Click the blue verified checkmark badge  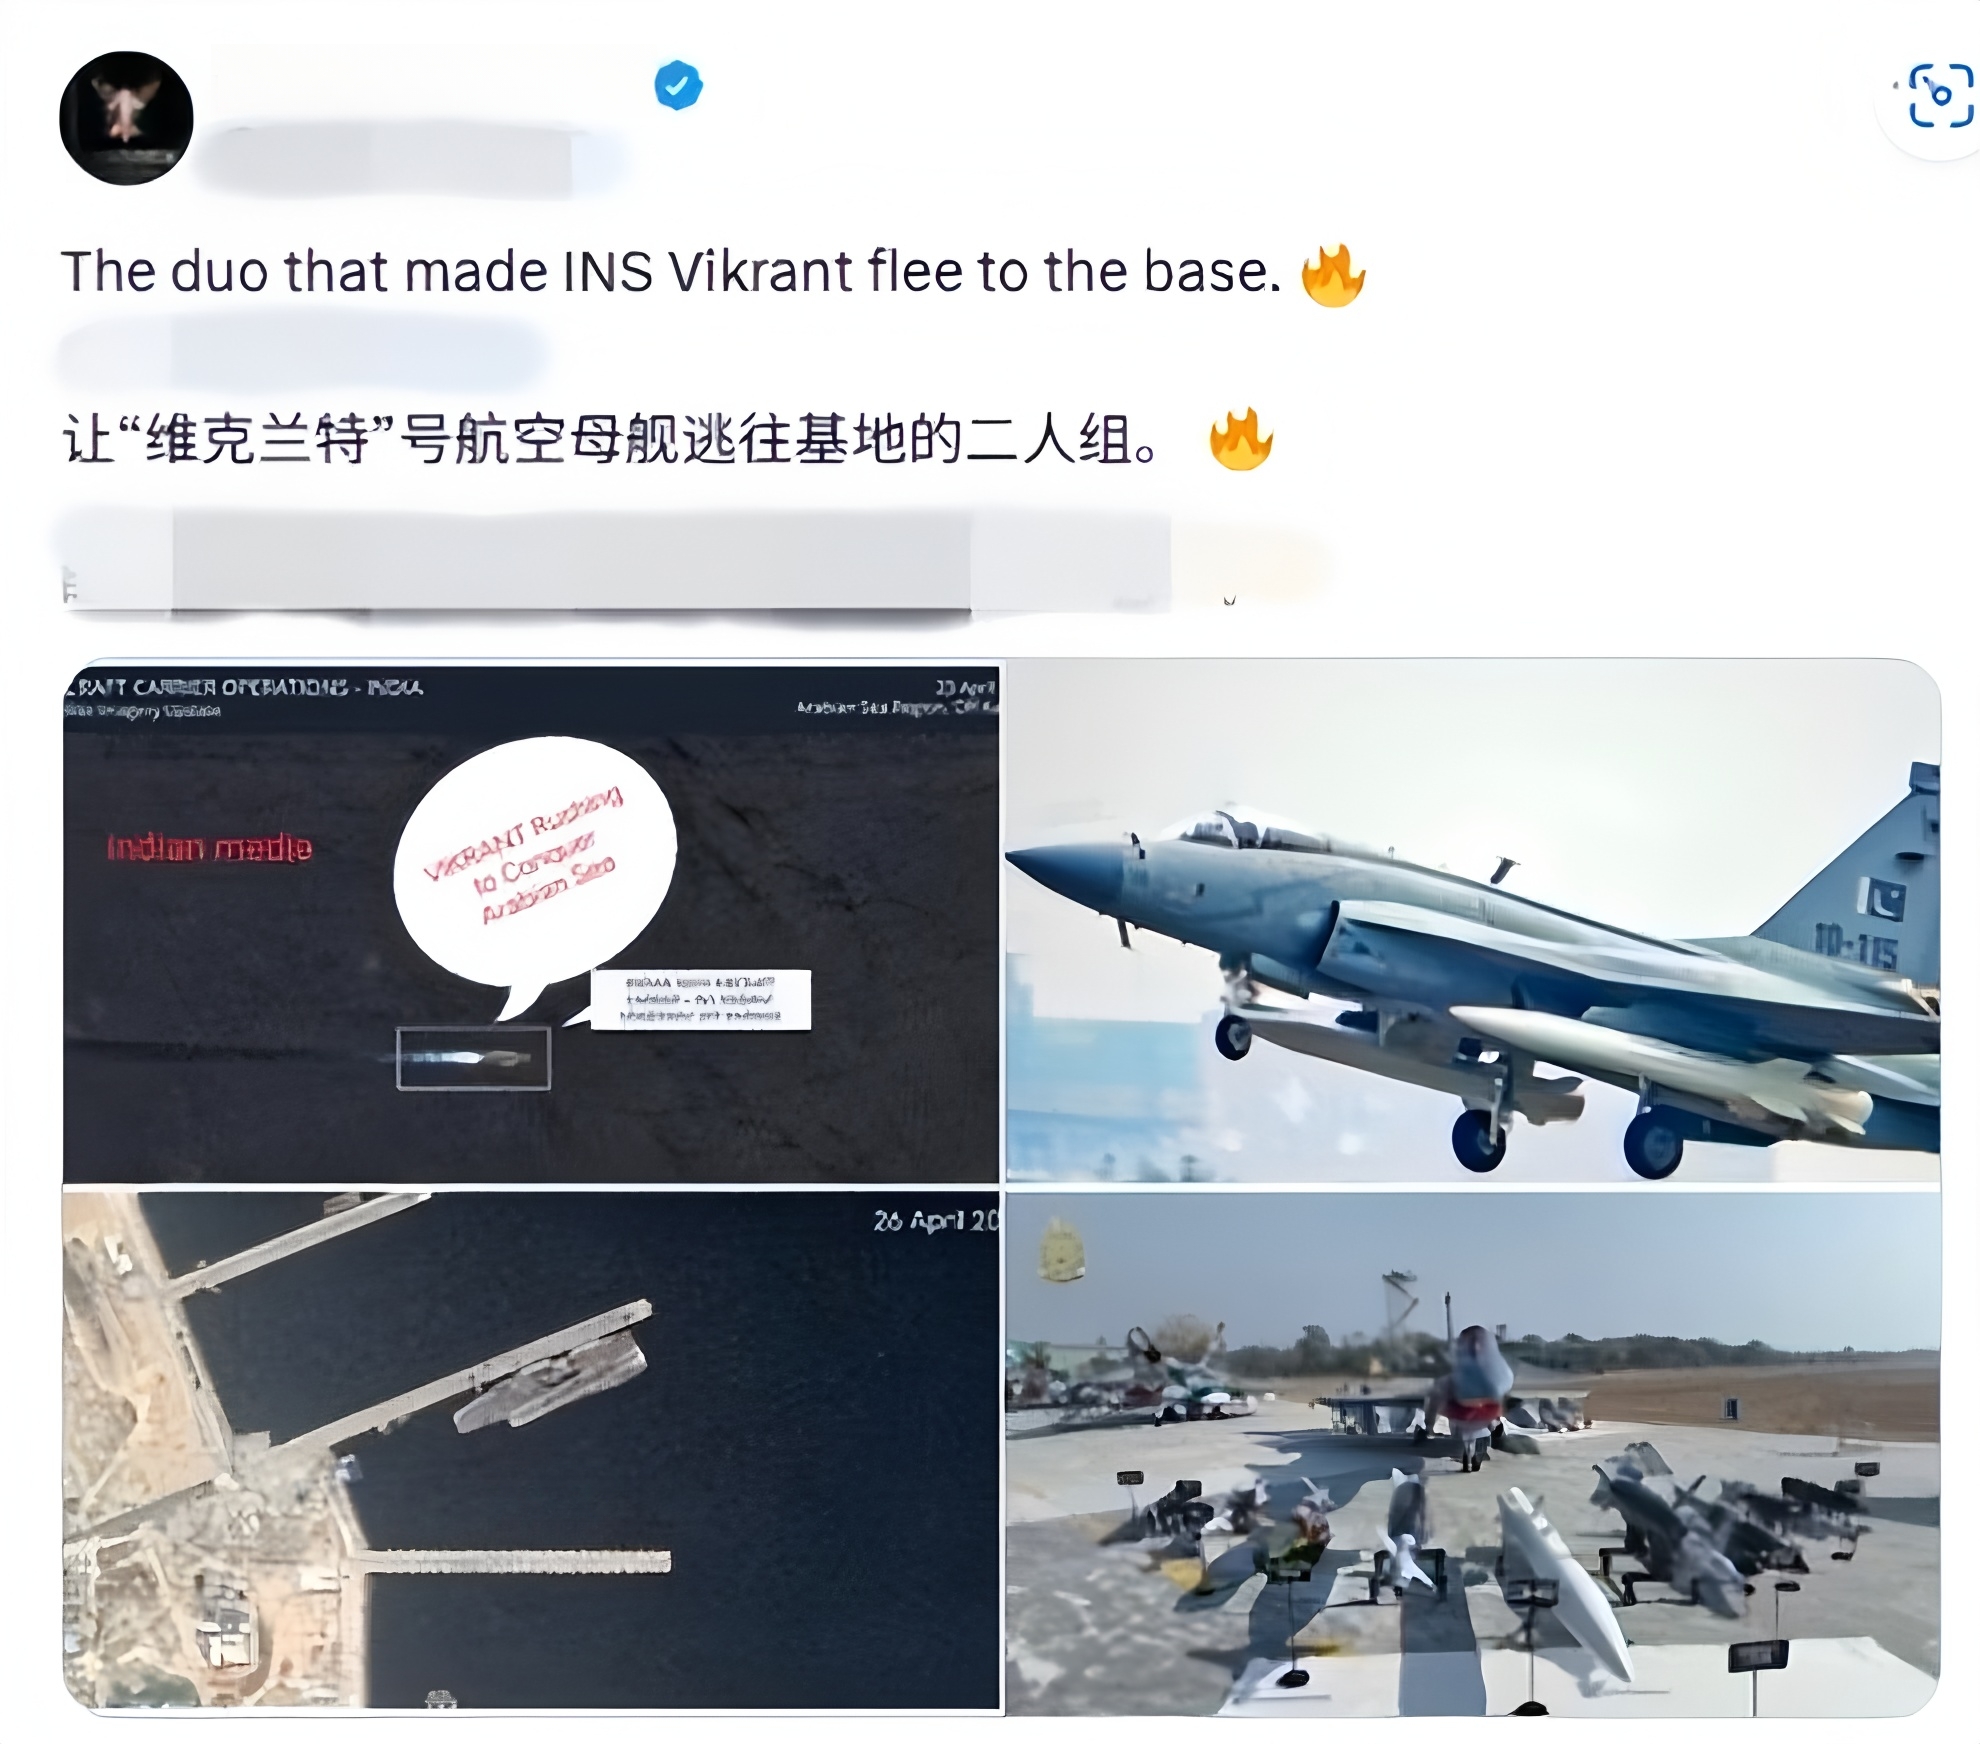(x=678, y=85)
